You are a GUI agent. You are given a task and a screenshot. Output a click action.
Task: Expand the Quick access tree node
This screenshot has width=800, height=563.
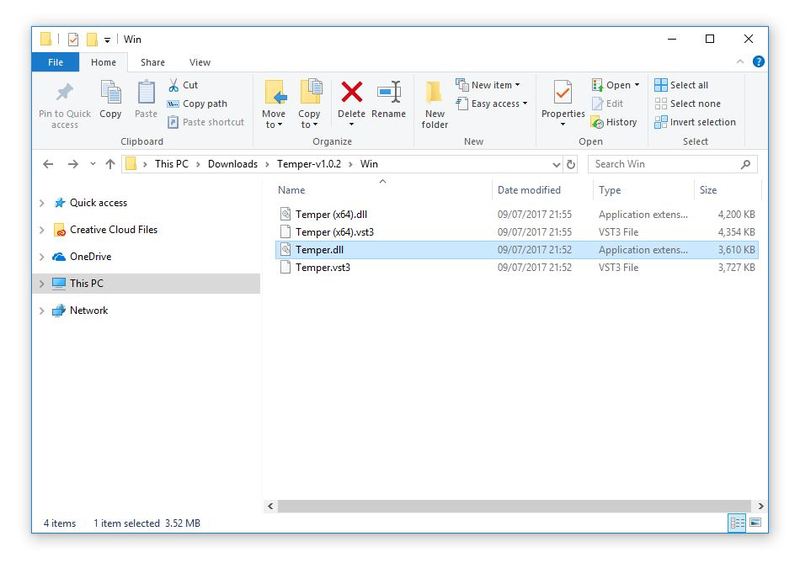point(41,203)
